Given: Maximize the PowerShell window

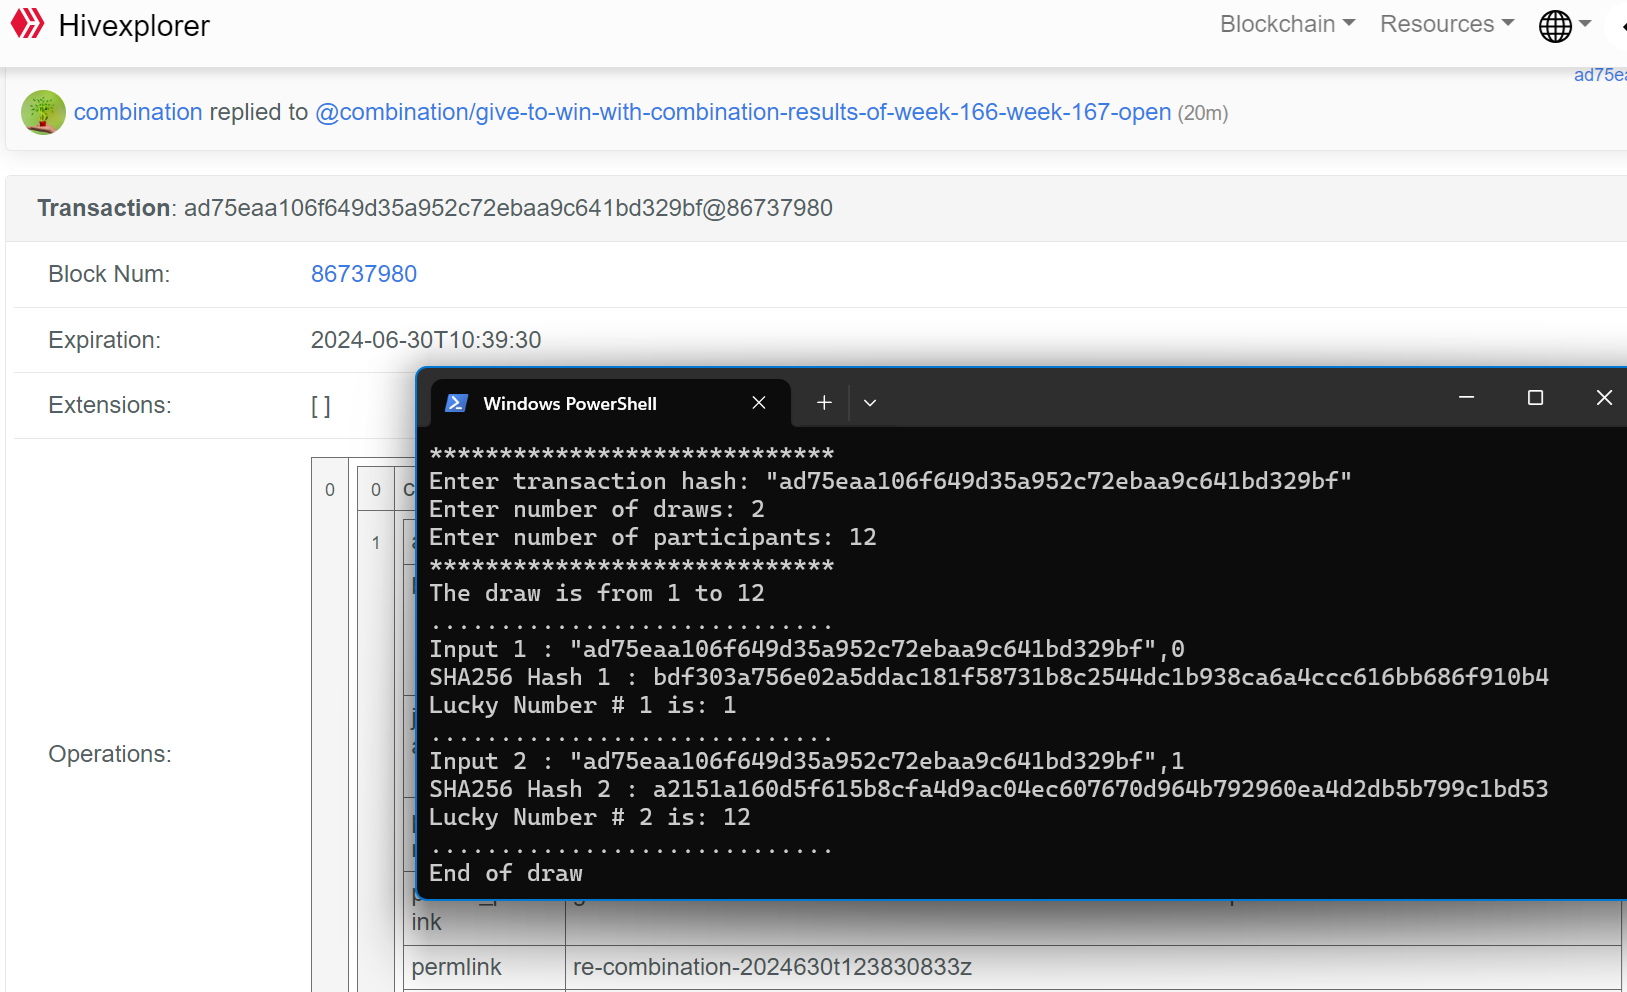Looking at the screenshot, I should pos(1535,398).
